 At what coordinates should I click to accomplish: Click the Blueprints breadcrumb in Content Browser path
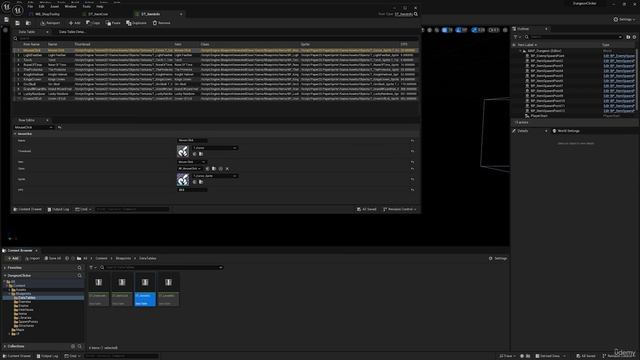pyautogui.click(x=123, y=258)
